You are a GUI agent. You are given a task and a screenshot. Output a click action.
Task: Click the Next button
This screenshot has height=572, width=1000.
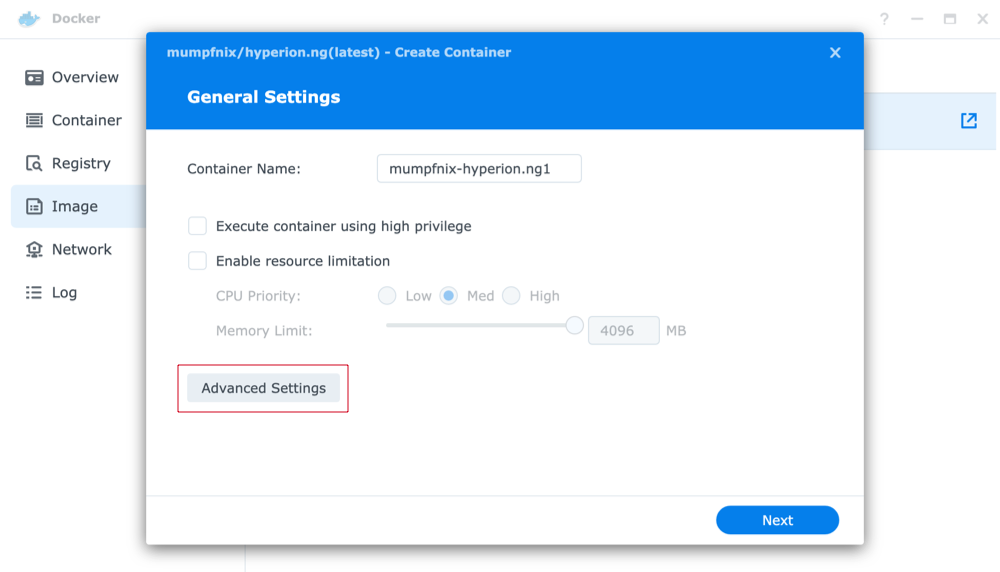click(777, 520)
